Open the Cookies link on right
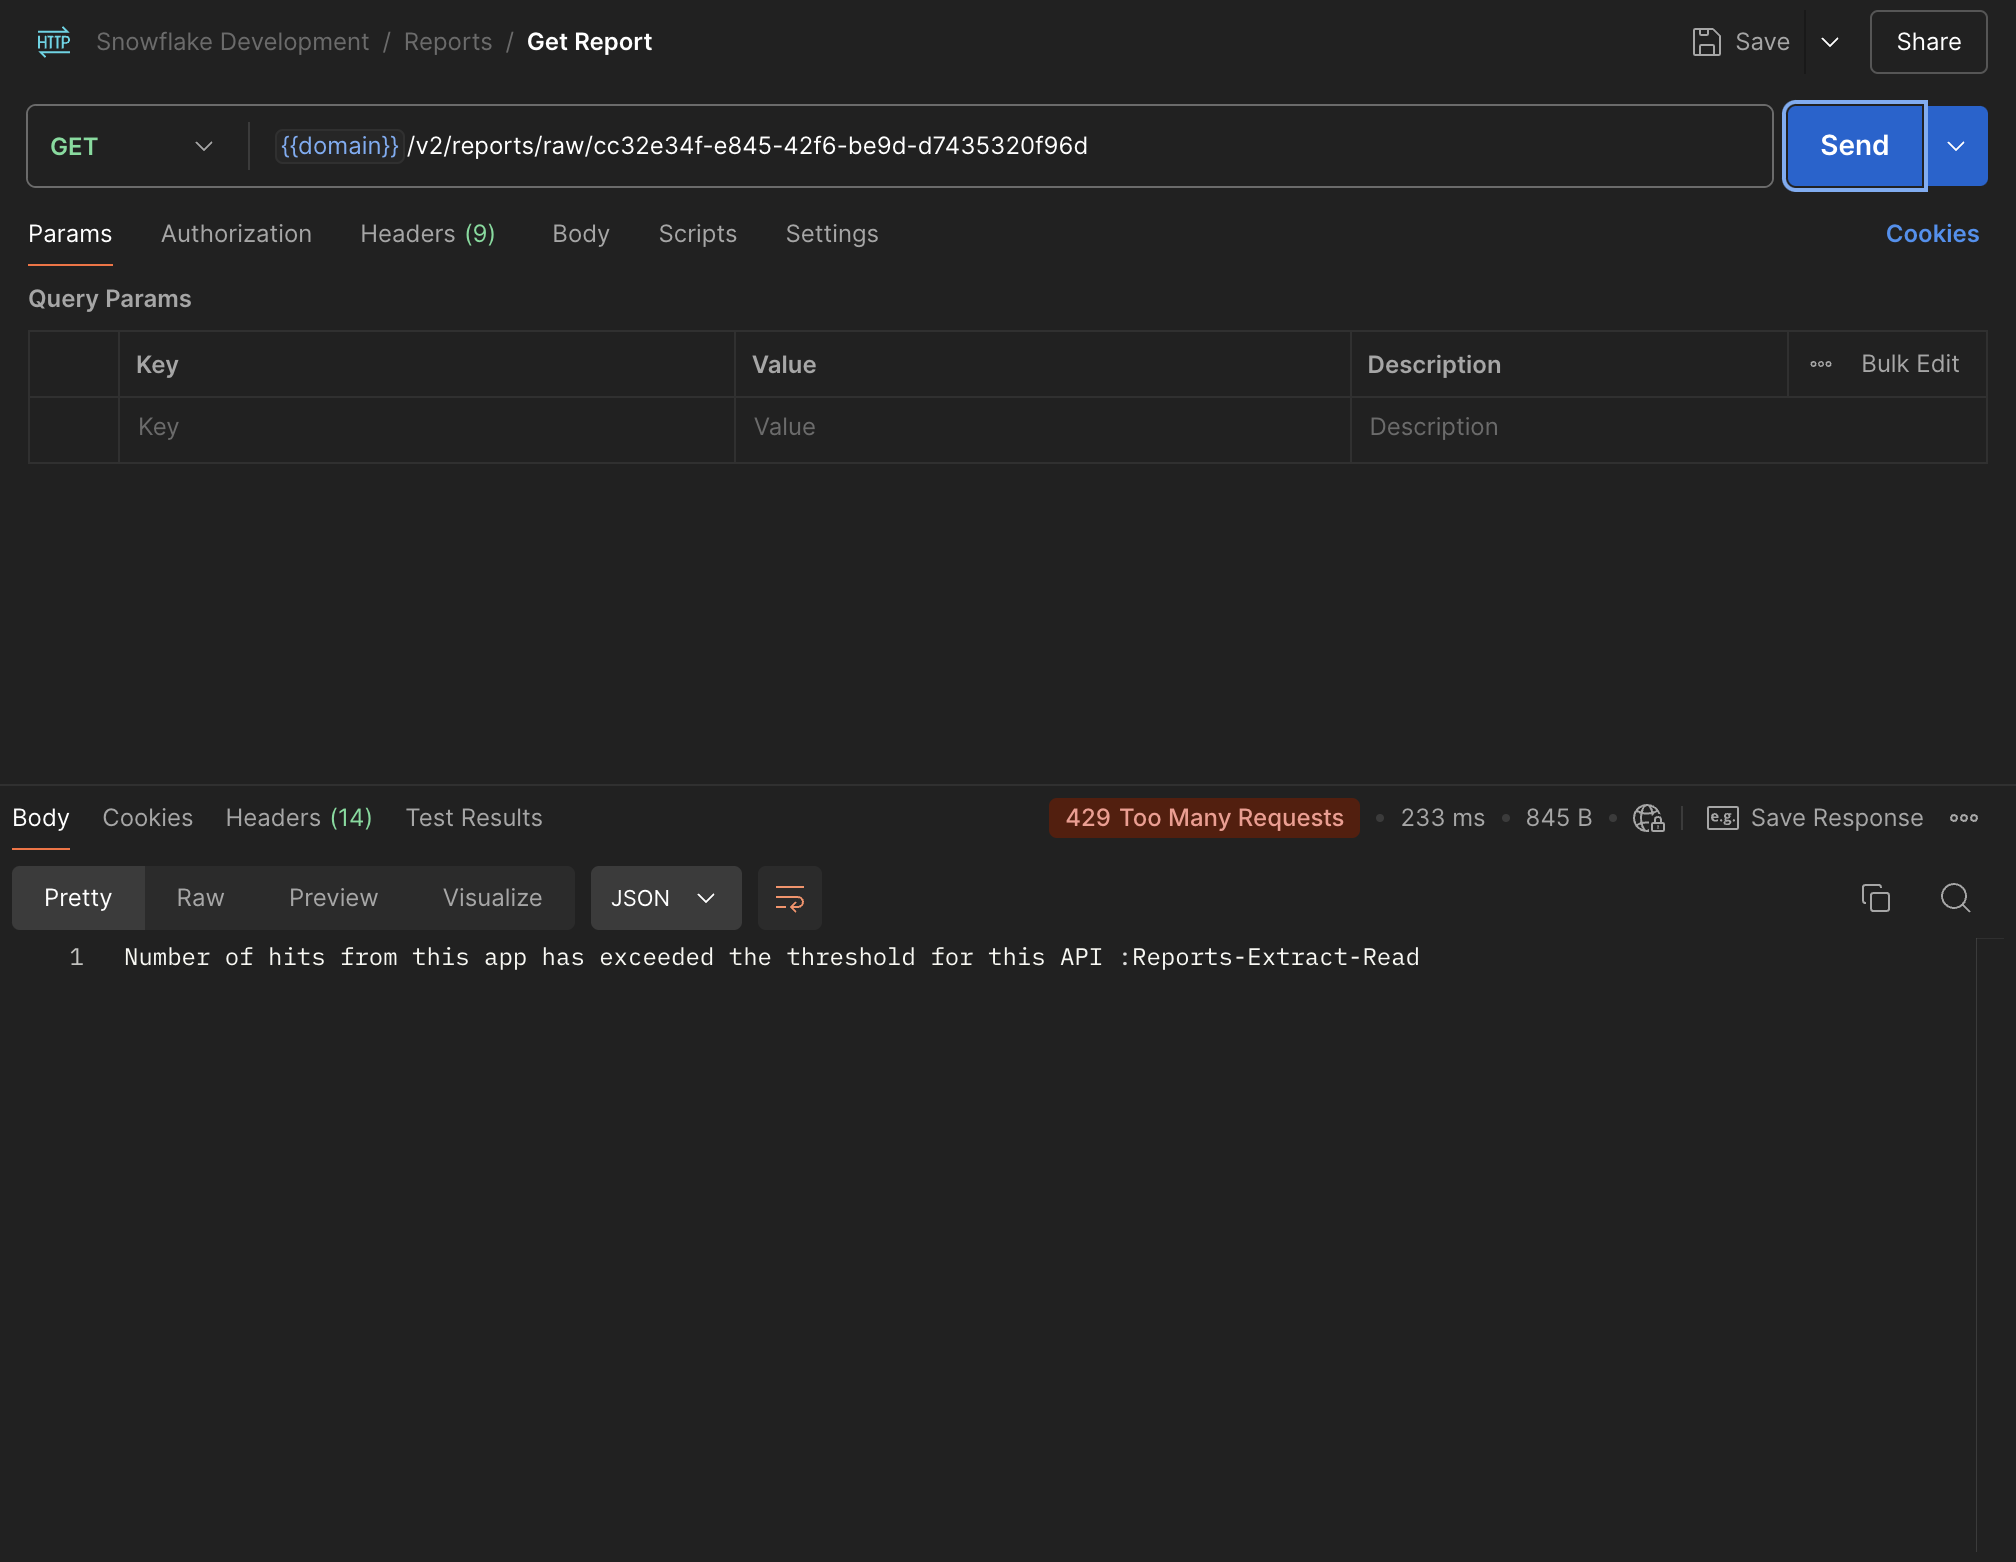2016x1562 pixels. click(1932, 234)
